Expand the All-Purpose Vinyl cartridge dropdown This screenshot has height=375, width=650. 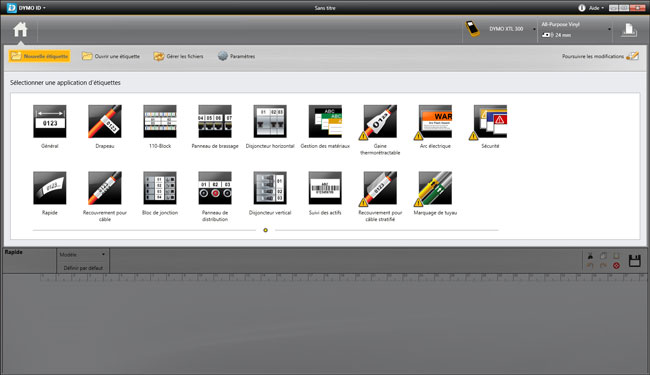[609, 29]
